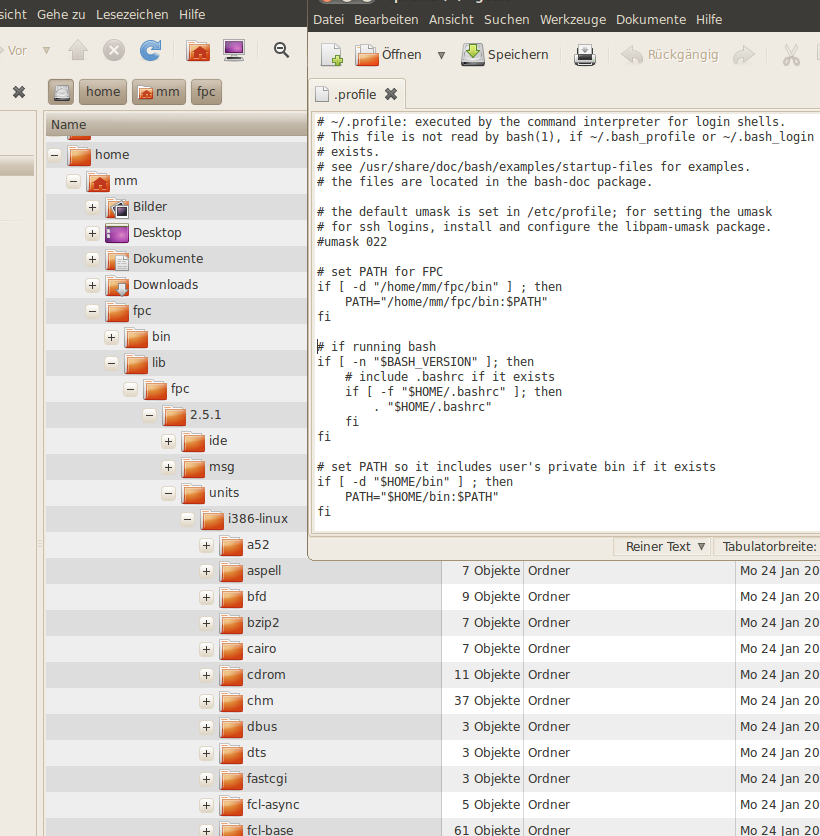
Task: Click the scissors cut icon in the editor
Action: (x=791, y=55)
